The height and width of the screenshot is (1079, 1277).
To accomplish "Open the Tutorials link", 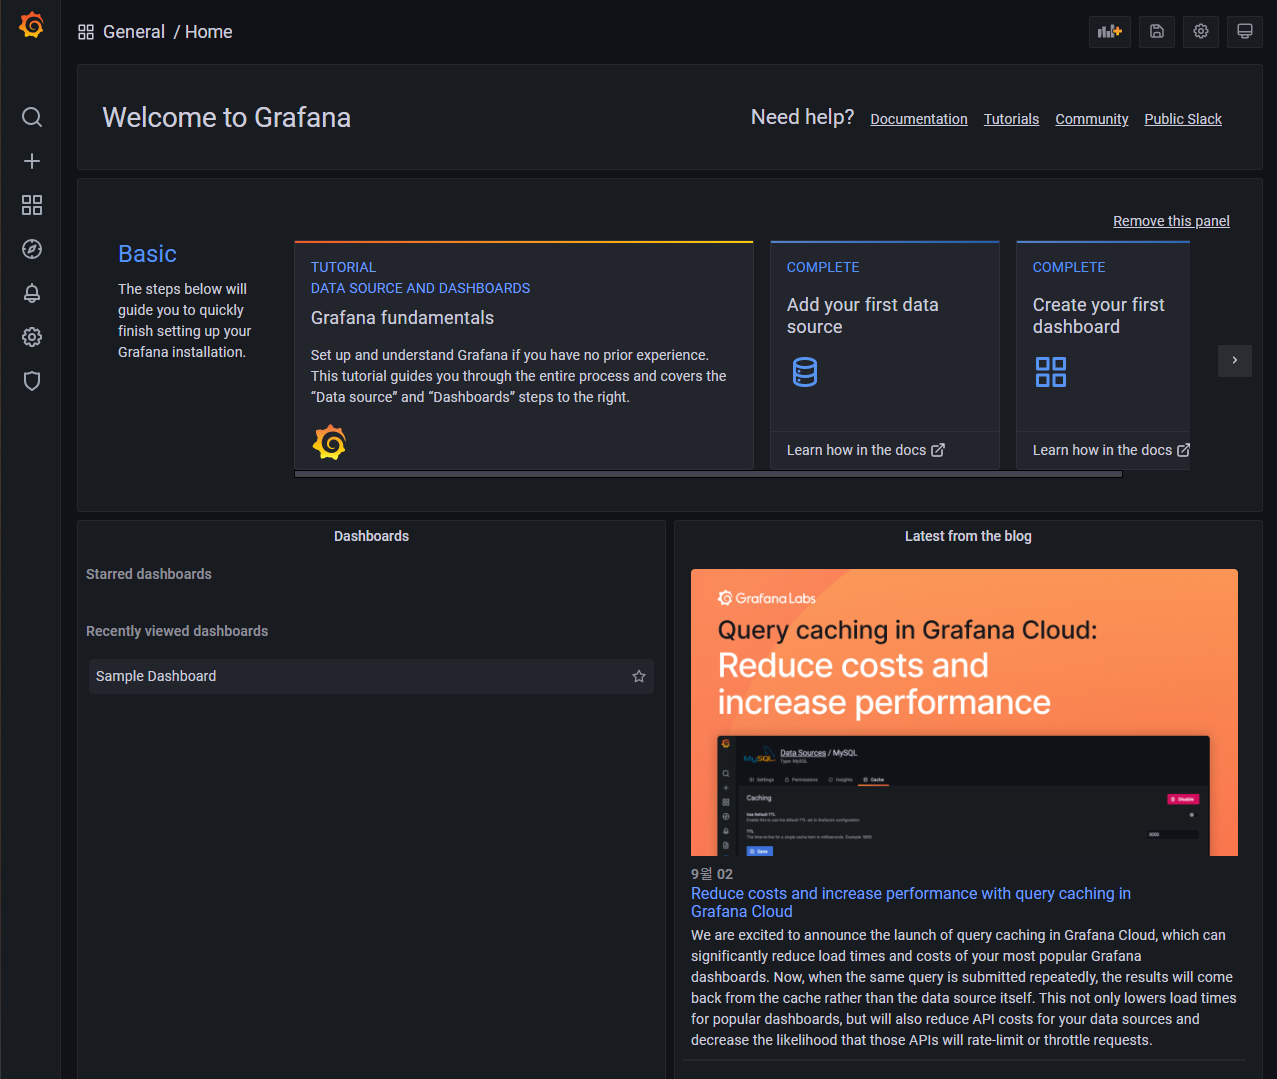I will (1011, 119).
